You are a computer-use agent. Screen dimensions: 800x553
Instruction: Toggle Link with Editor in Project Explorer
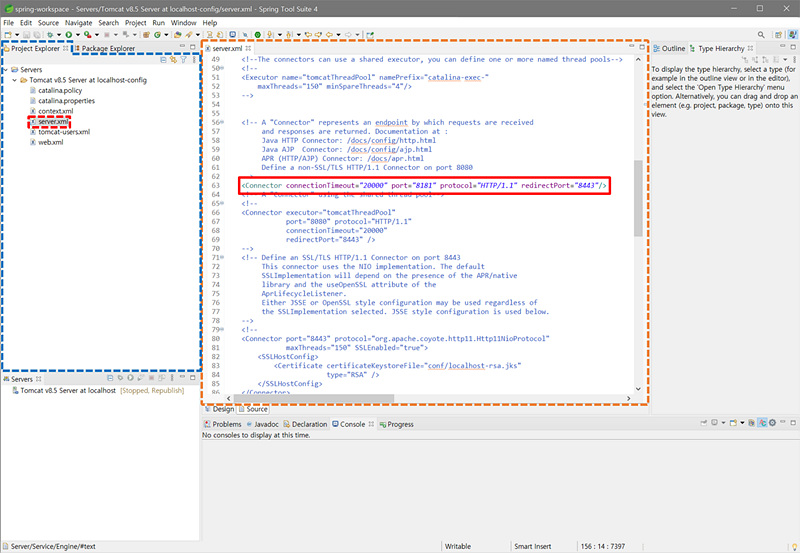173,60
